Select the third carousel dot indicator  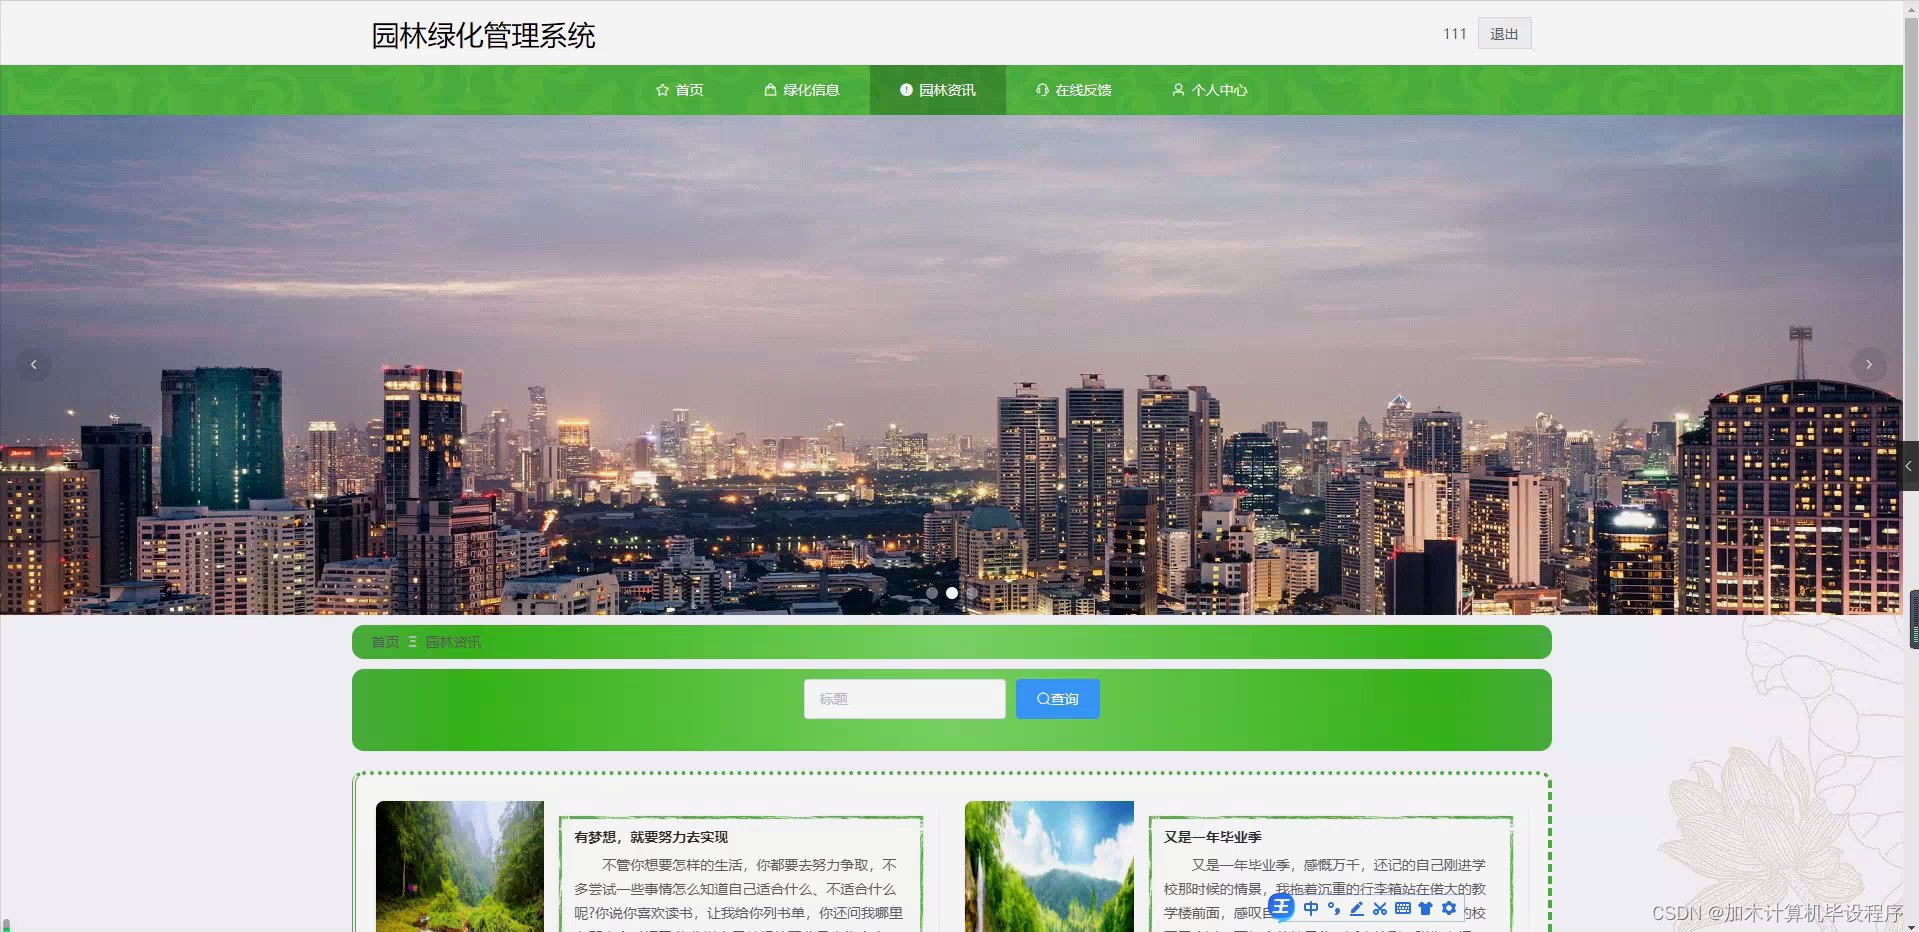971,593
